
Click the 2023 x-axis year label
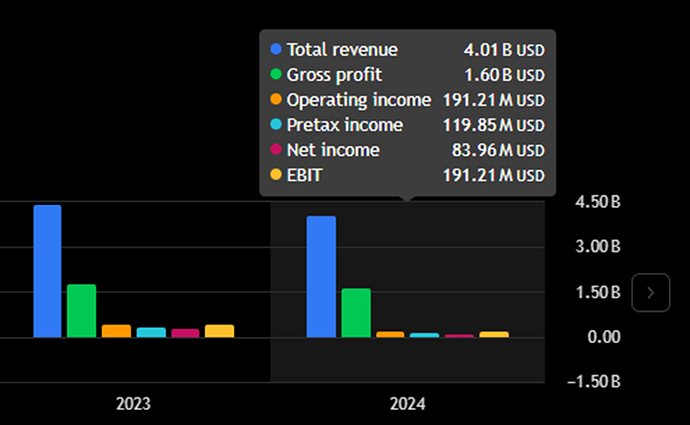coord(133,405)
